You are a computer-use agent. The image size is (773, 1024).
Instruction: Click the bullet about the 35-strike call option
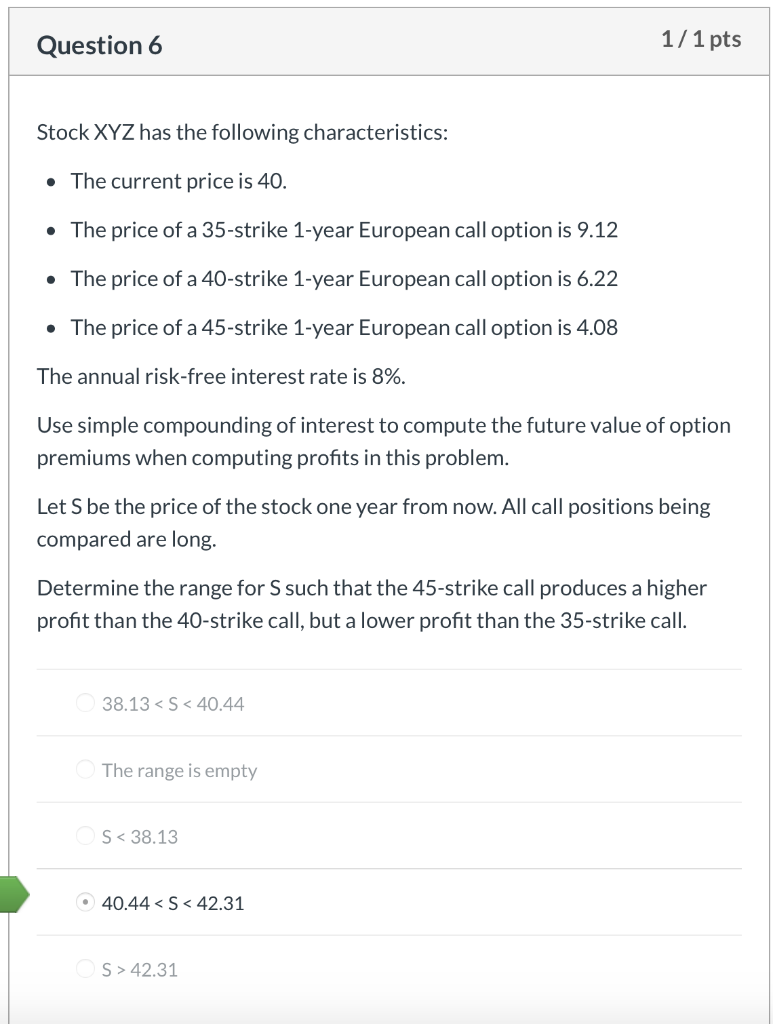[344, 230]
